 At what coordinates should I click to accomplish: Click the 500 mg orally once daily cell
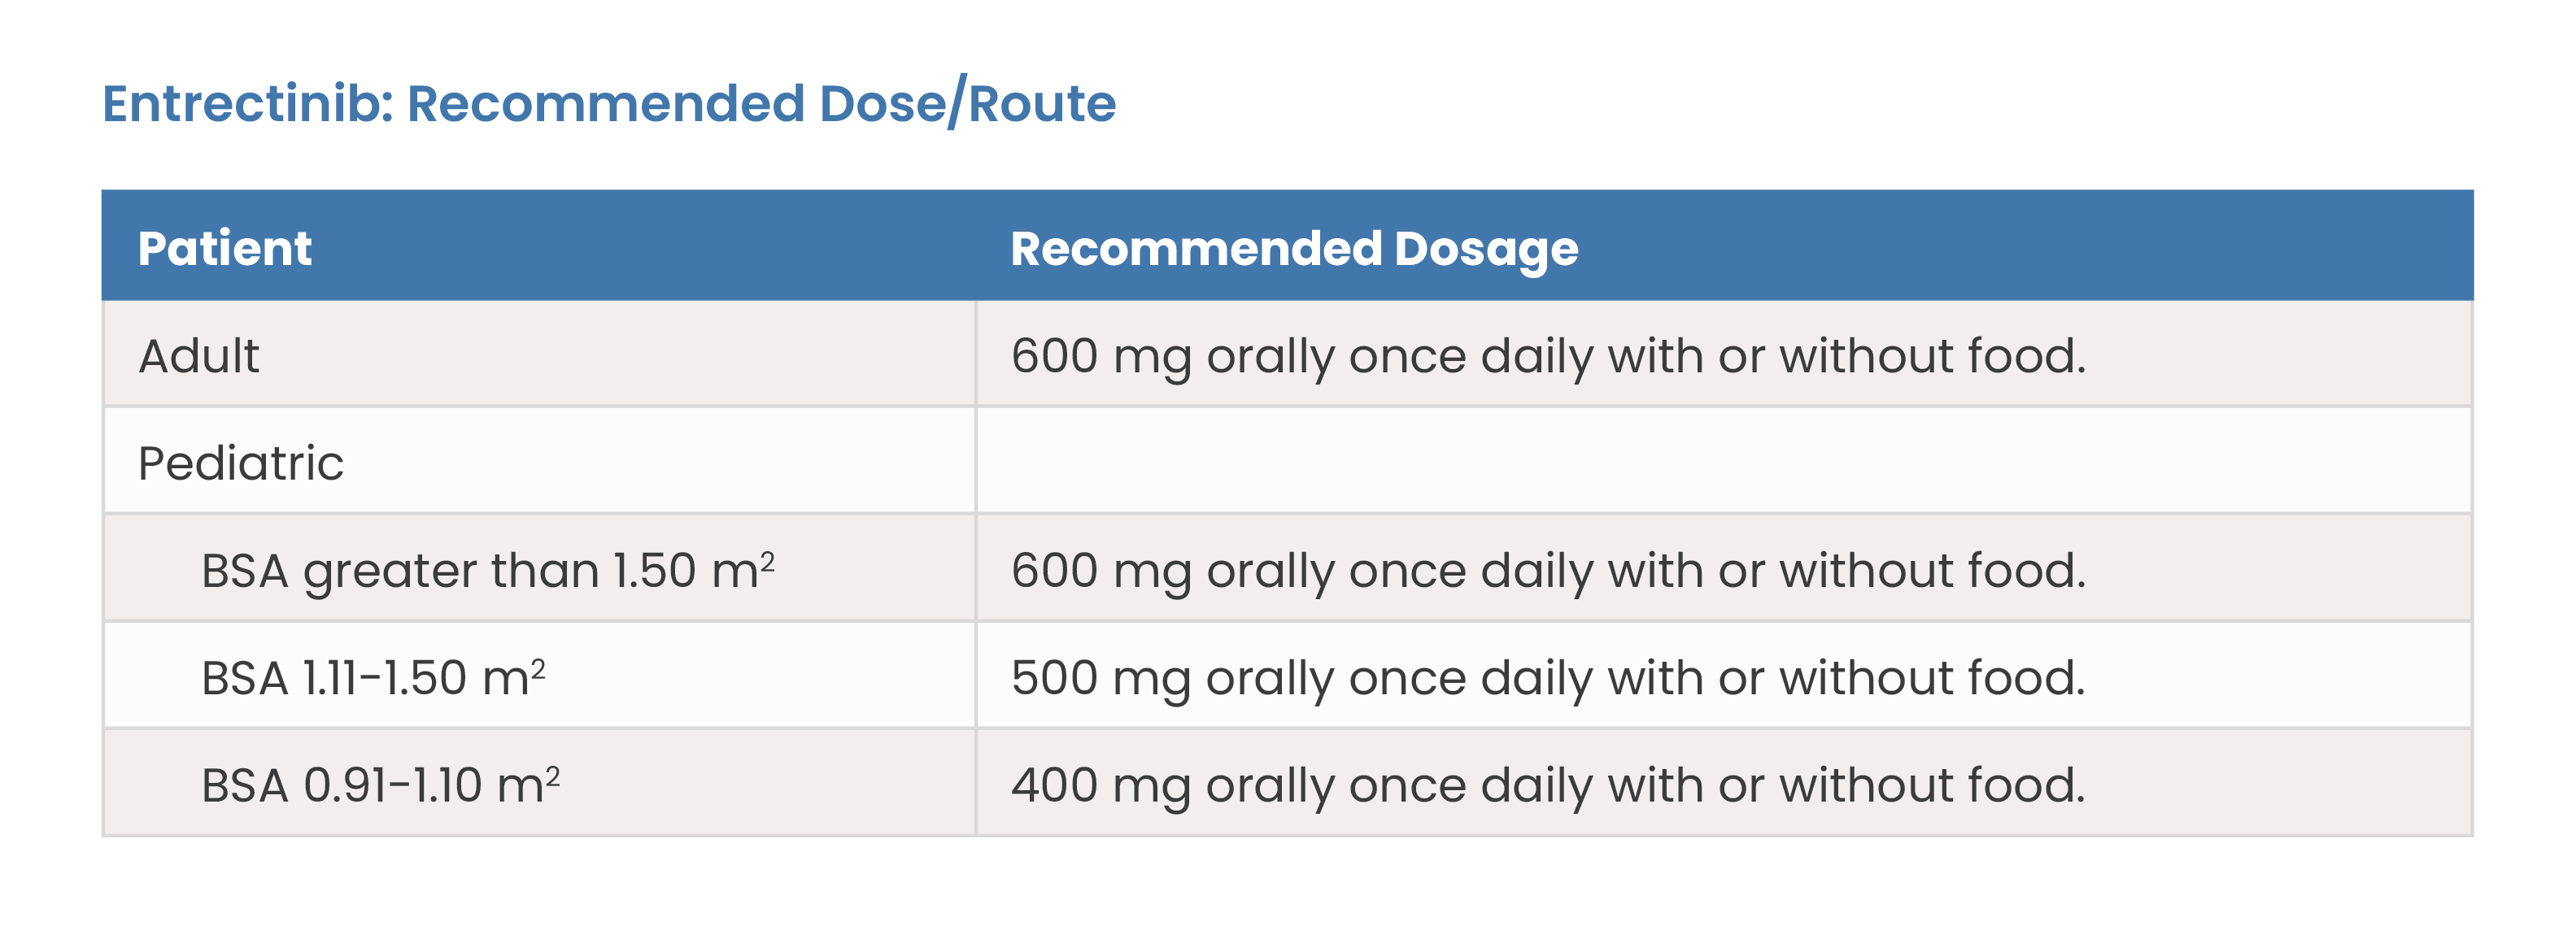(x=1724, y=675)
